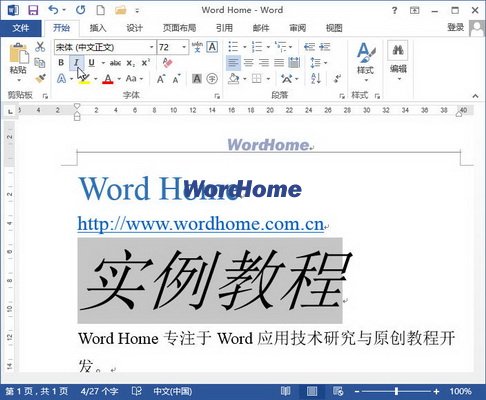
Task: Switch to the Review tab
Action: pos(297,28)
